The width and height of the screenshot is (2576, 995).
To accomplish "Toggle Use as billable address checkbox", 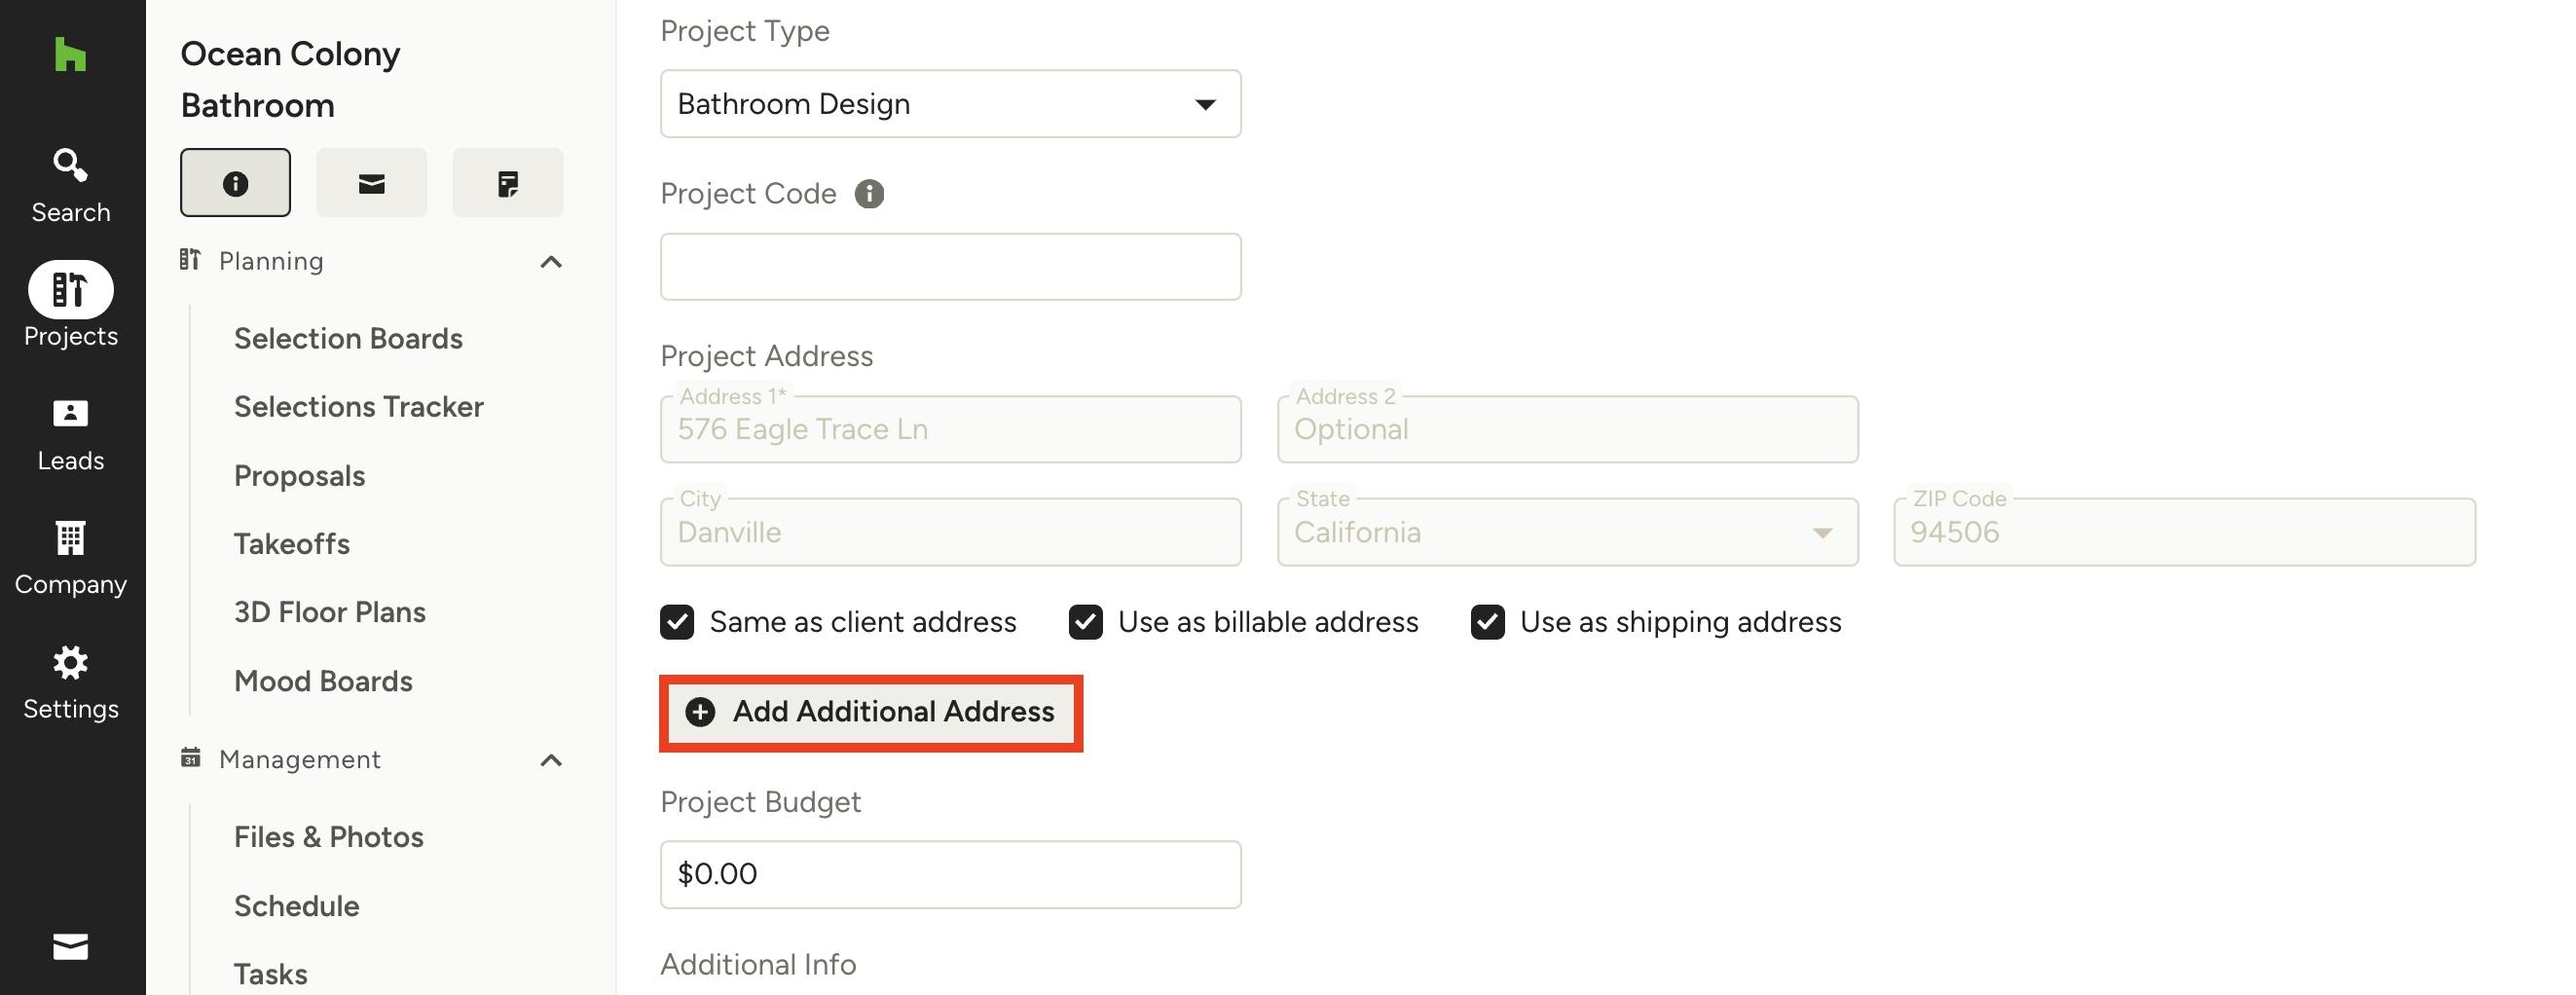I will pyautogui.click(x=1085, y=622).
